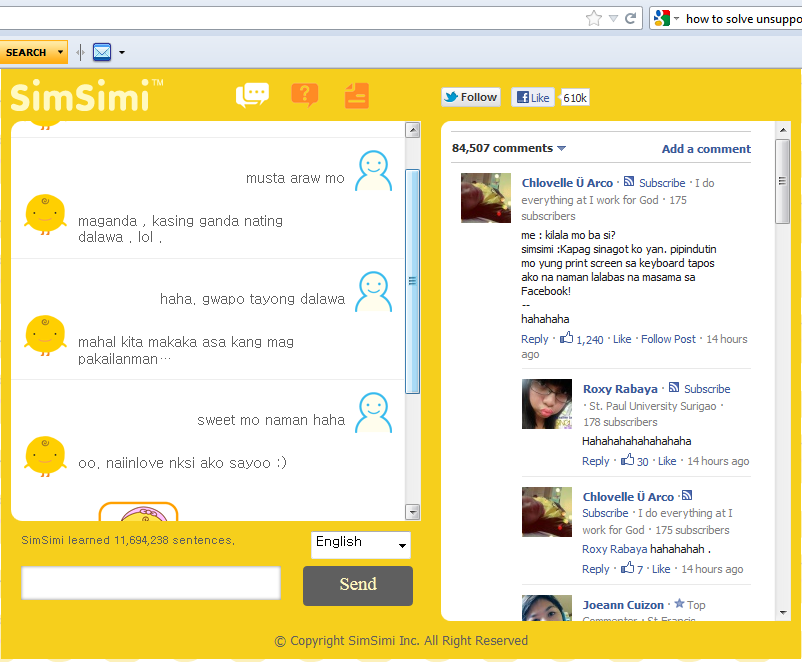Click Subscribe RSS icon beside Roxy Rabaya
Screen dimensions: 802x662
[674, 387]
